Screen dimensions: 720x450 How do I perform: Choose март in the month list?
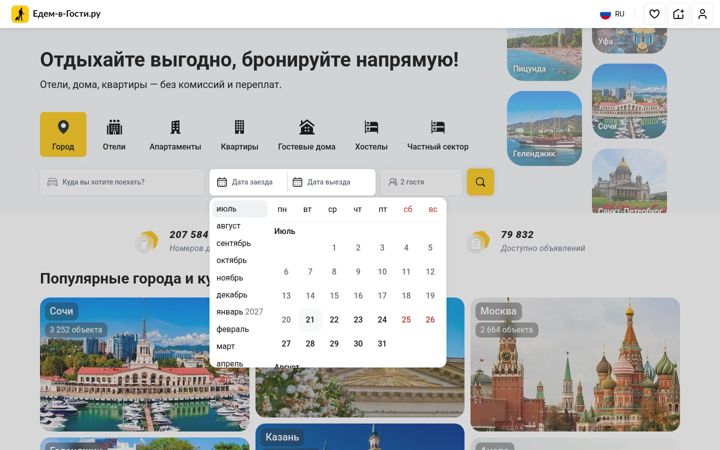pyautogui.click(x=240, y=346)
